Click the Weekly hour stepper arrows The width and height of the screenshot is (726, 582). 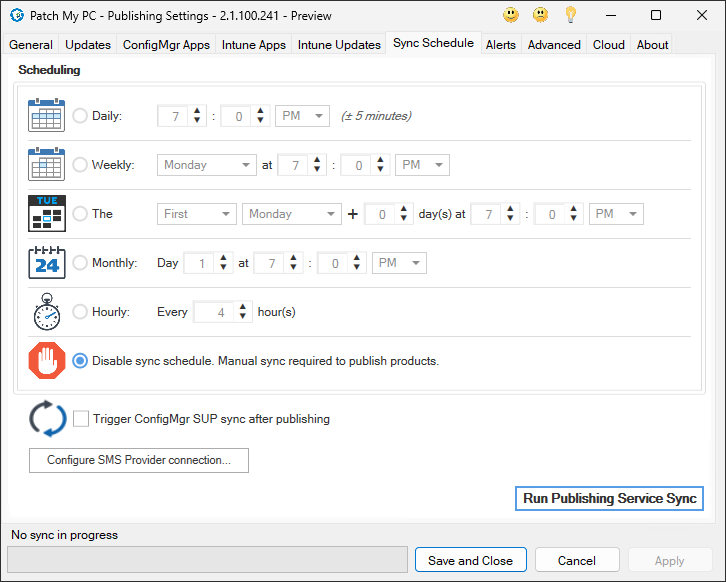coord(317,164)
